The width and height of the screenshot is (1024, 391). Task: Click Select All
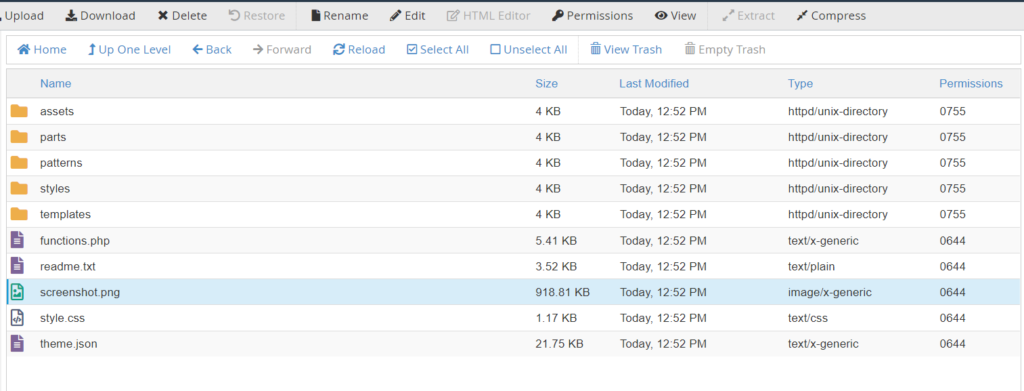tap(438, 50)
